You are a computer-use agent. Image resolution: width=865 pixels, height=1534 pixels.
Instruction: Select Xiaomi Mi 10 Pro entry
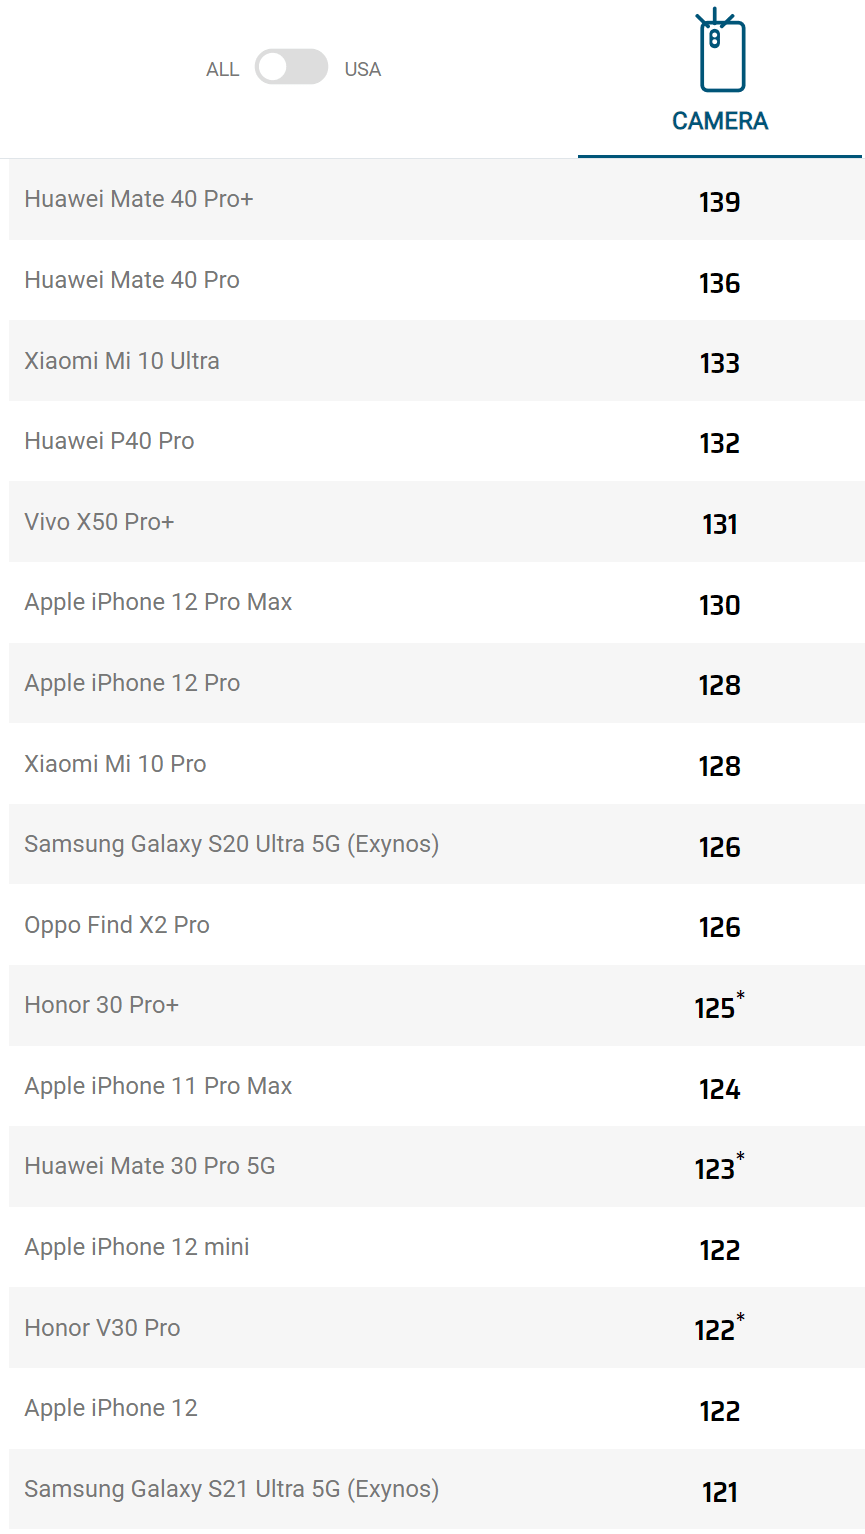[x=115, y=764]
